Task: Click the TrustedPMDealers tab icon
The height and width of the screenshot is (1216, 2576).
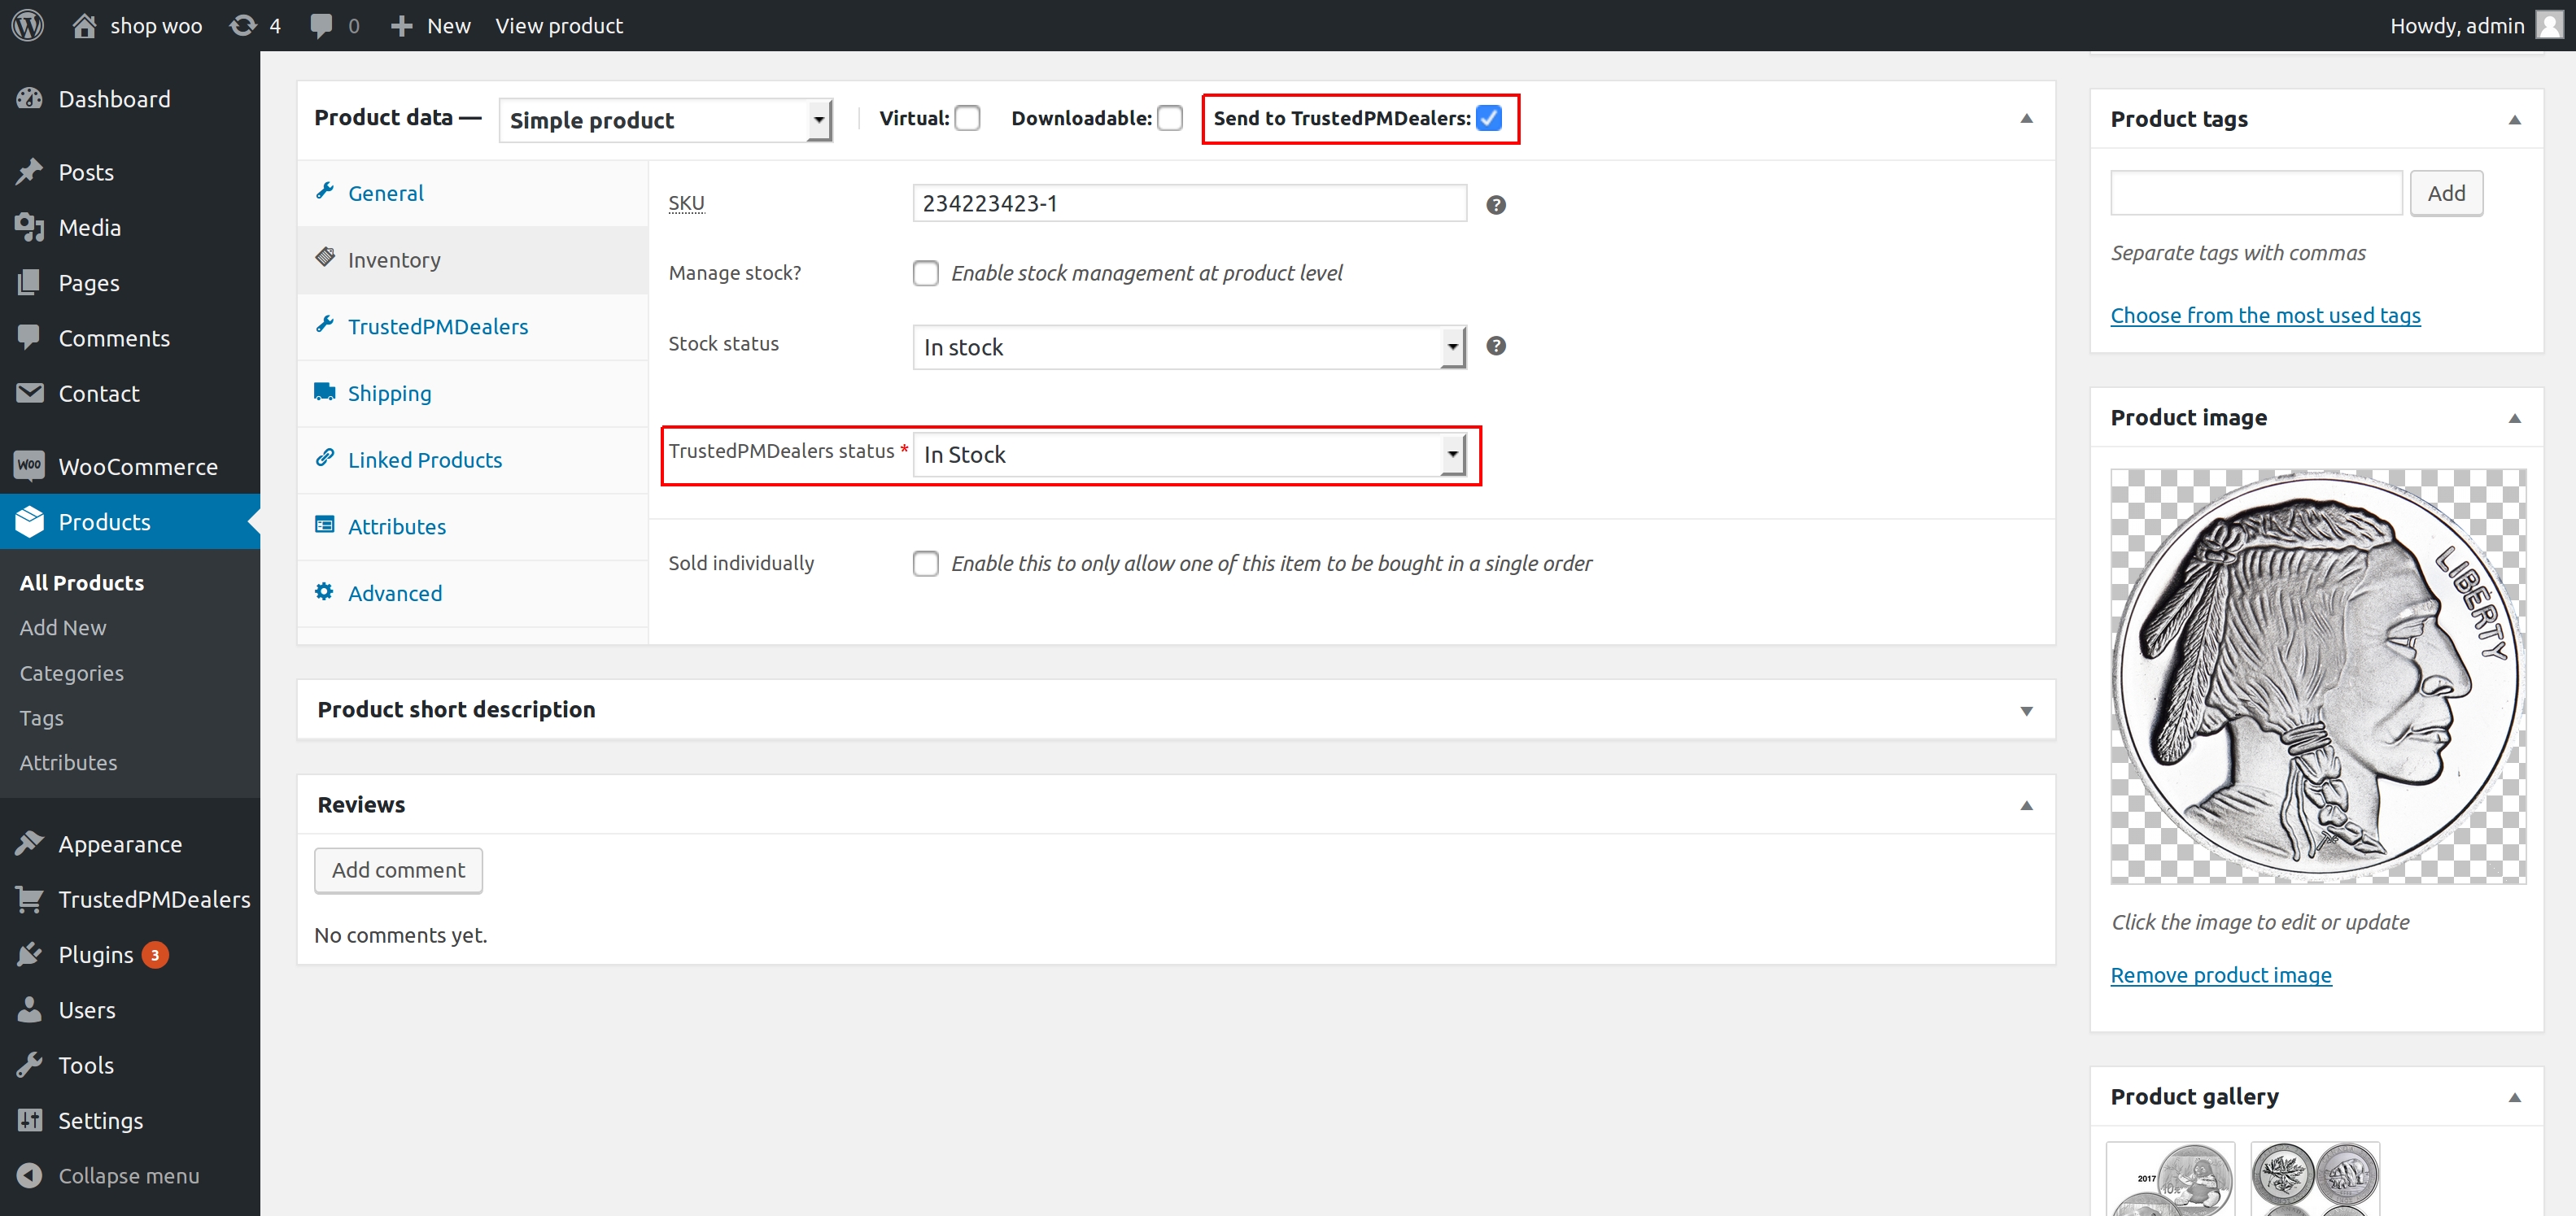Action: 325,325
